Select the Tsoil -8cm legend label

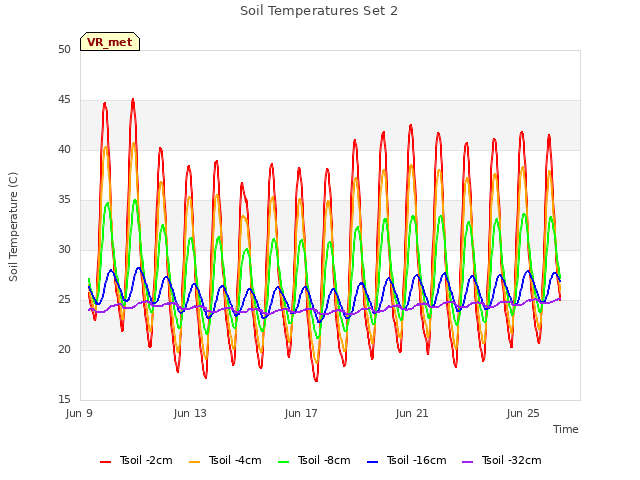(x=324, y=460)
